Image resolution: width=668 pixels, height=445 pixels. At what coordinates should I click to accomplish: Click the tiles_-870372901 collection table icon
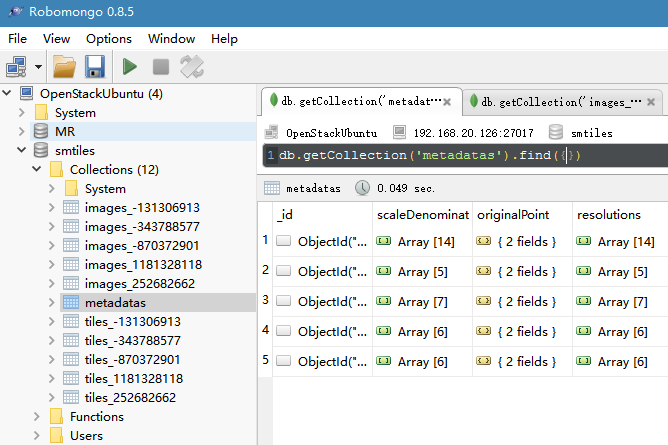click(71, 359)
